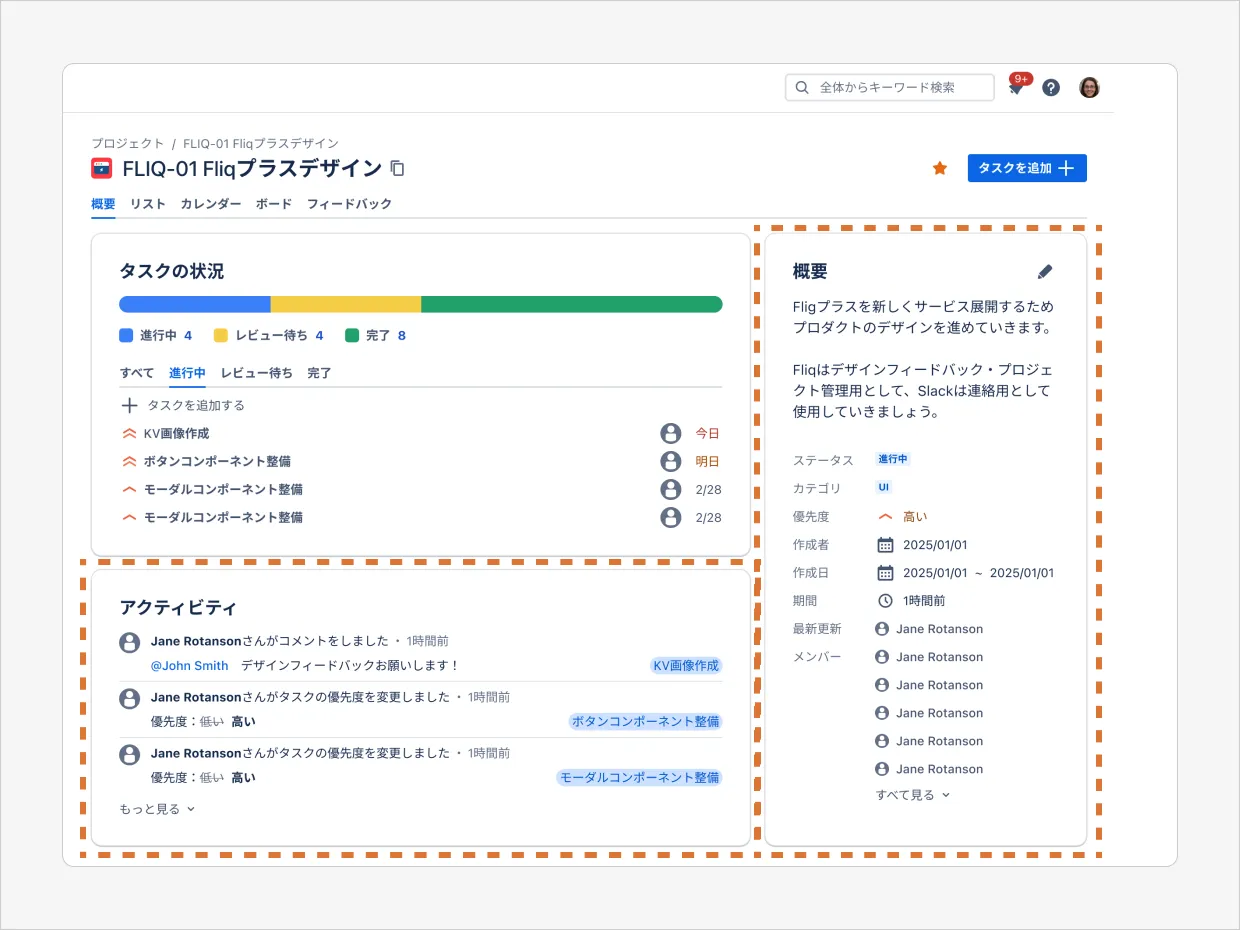
Task: Select the レビュー待ち task filter tab
Action: coord(257,373)
